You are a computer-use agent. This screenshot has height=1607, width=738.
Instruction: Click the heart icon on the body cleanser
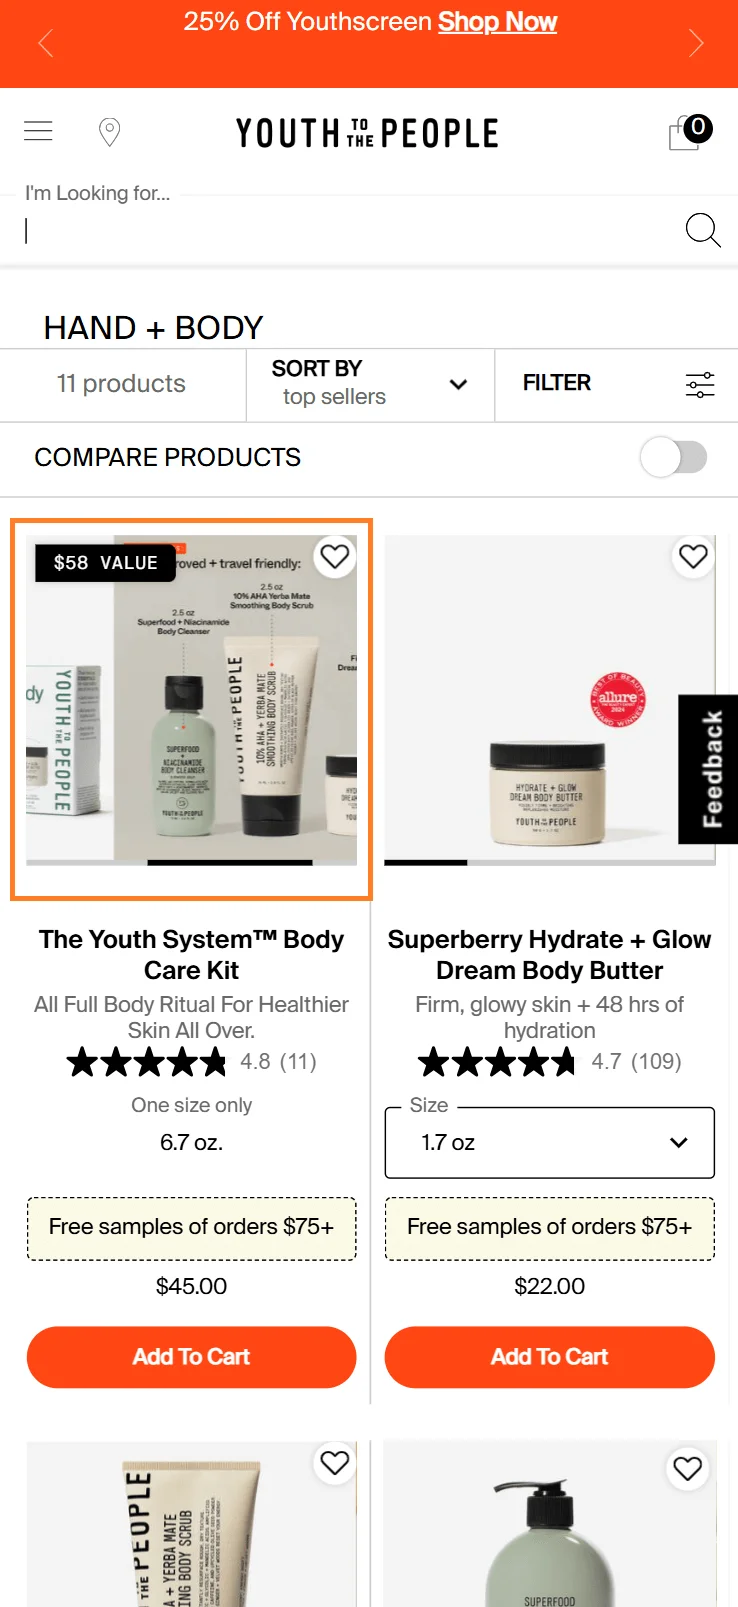click(x=687, y=1469)
